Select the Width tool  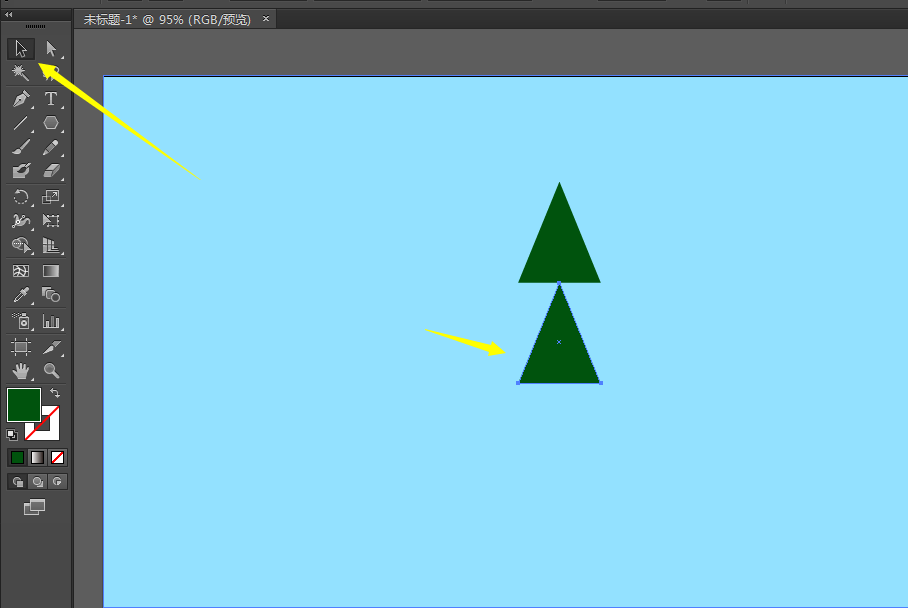[x=21, y=221]
